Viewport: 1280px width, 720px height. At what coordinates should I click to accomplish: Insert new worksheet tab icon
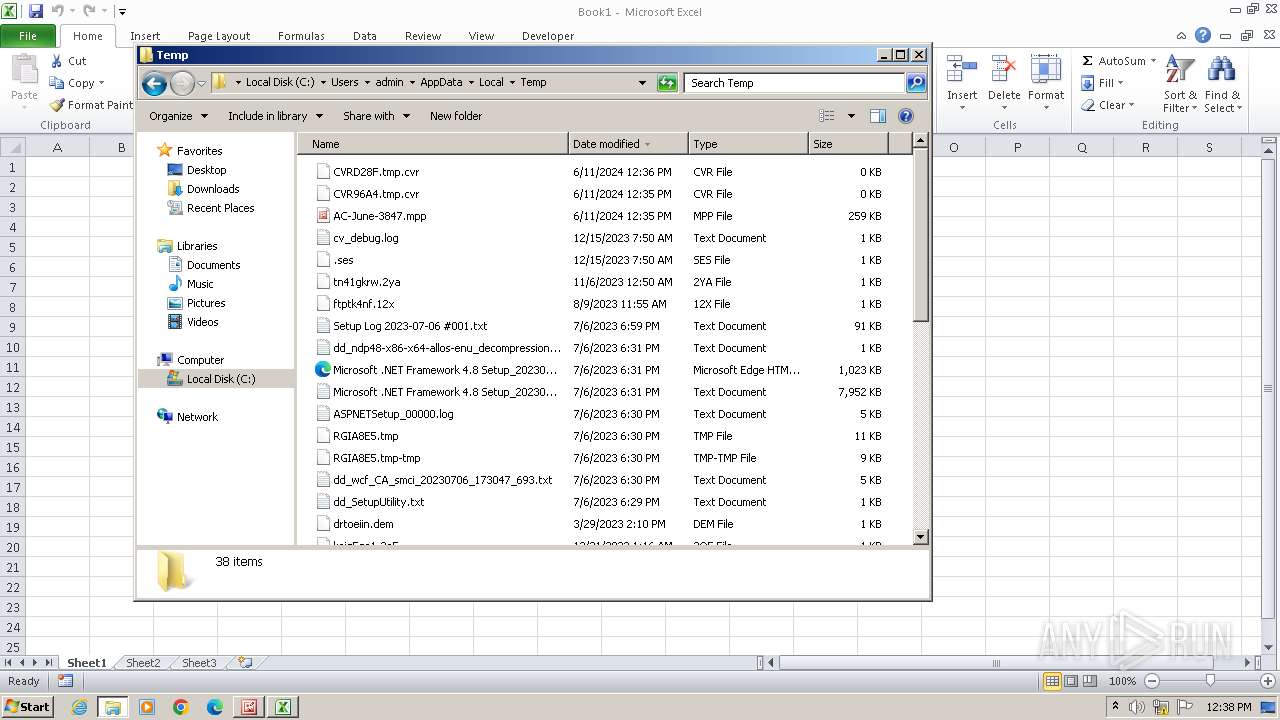click(244, 662)
